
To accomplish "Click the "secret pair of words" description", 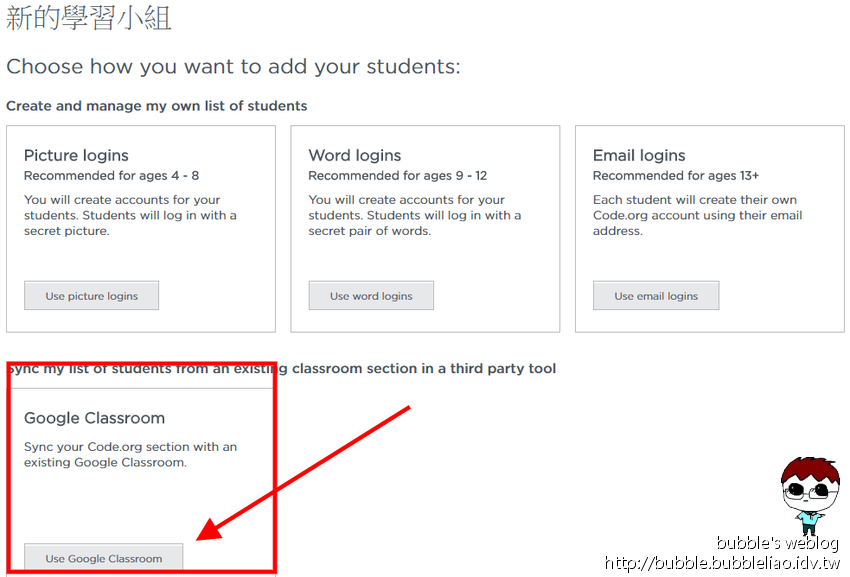I will click(415, 215).
